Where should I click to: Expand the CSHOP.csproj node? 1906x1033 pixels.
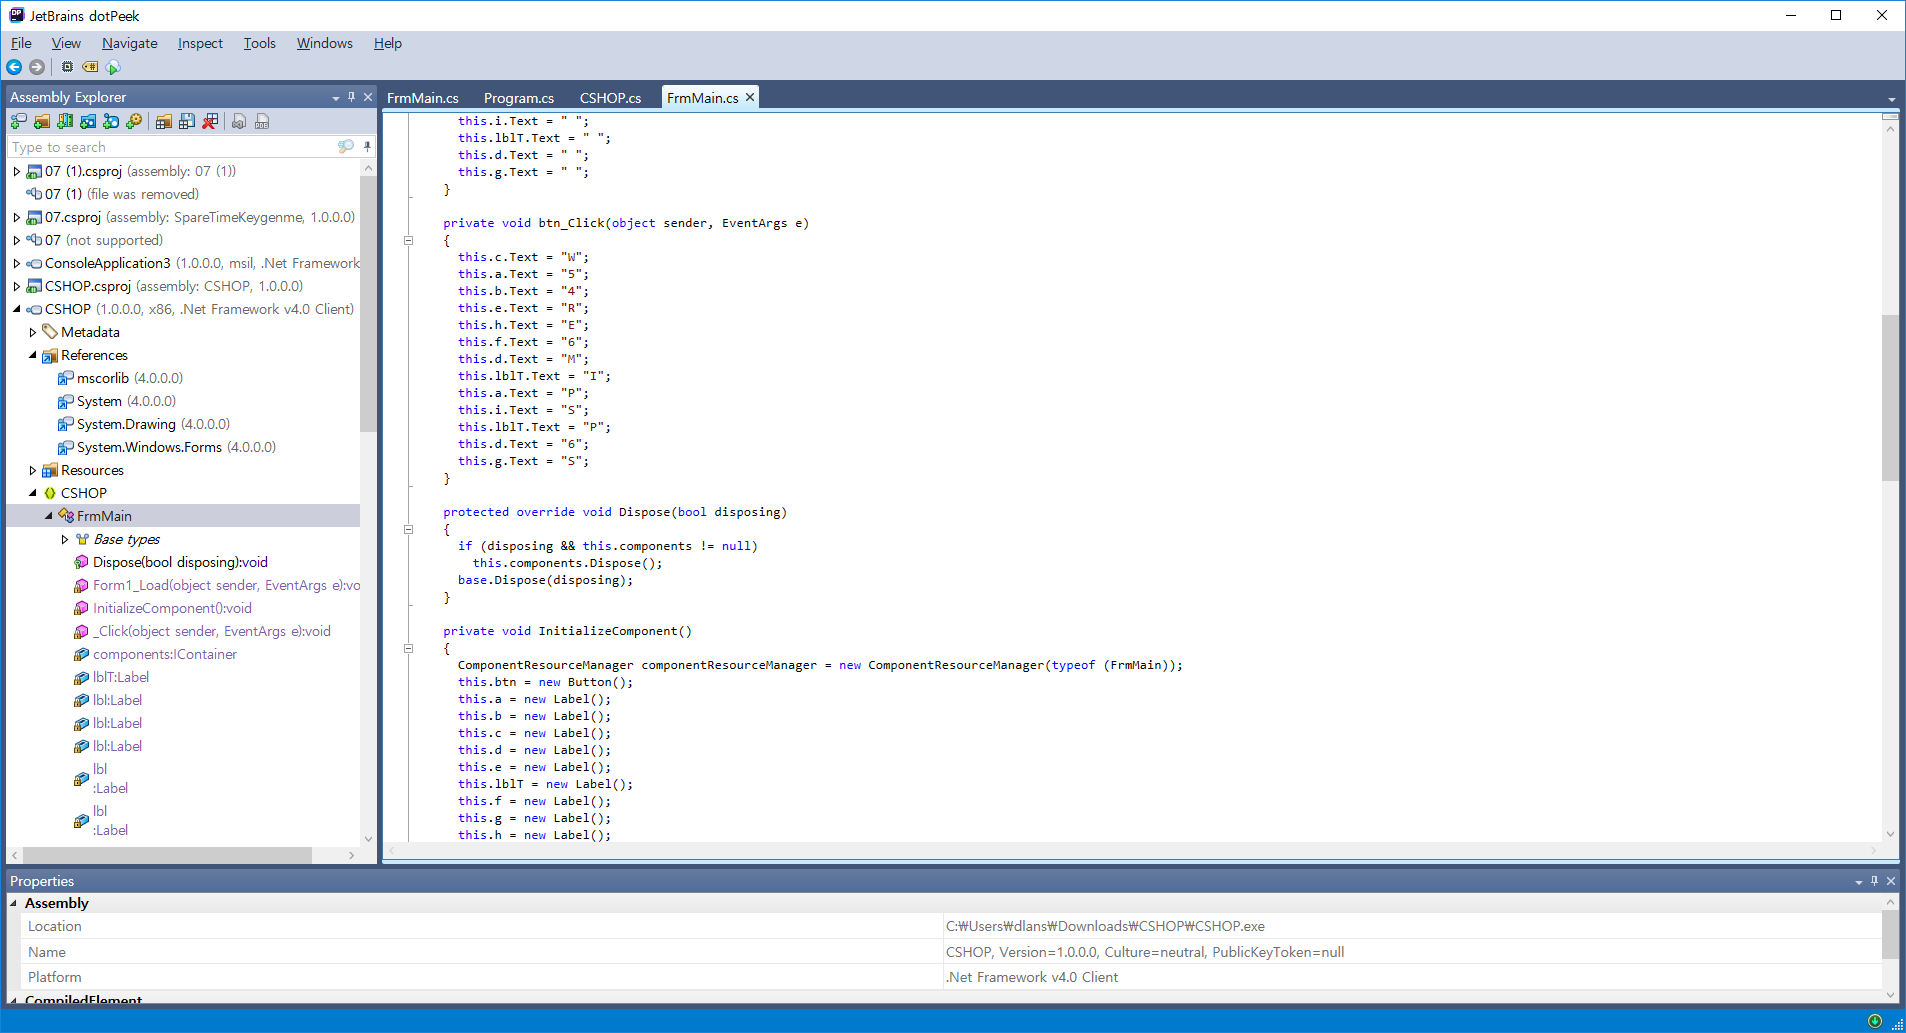pos(16,286)
